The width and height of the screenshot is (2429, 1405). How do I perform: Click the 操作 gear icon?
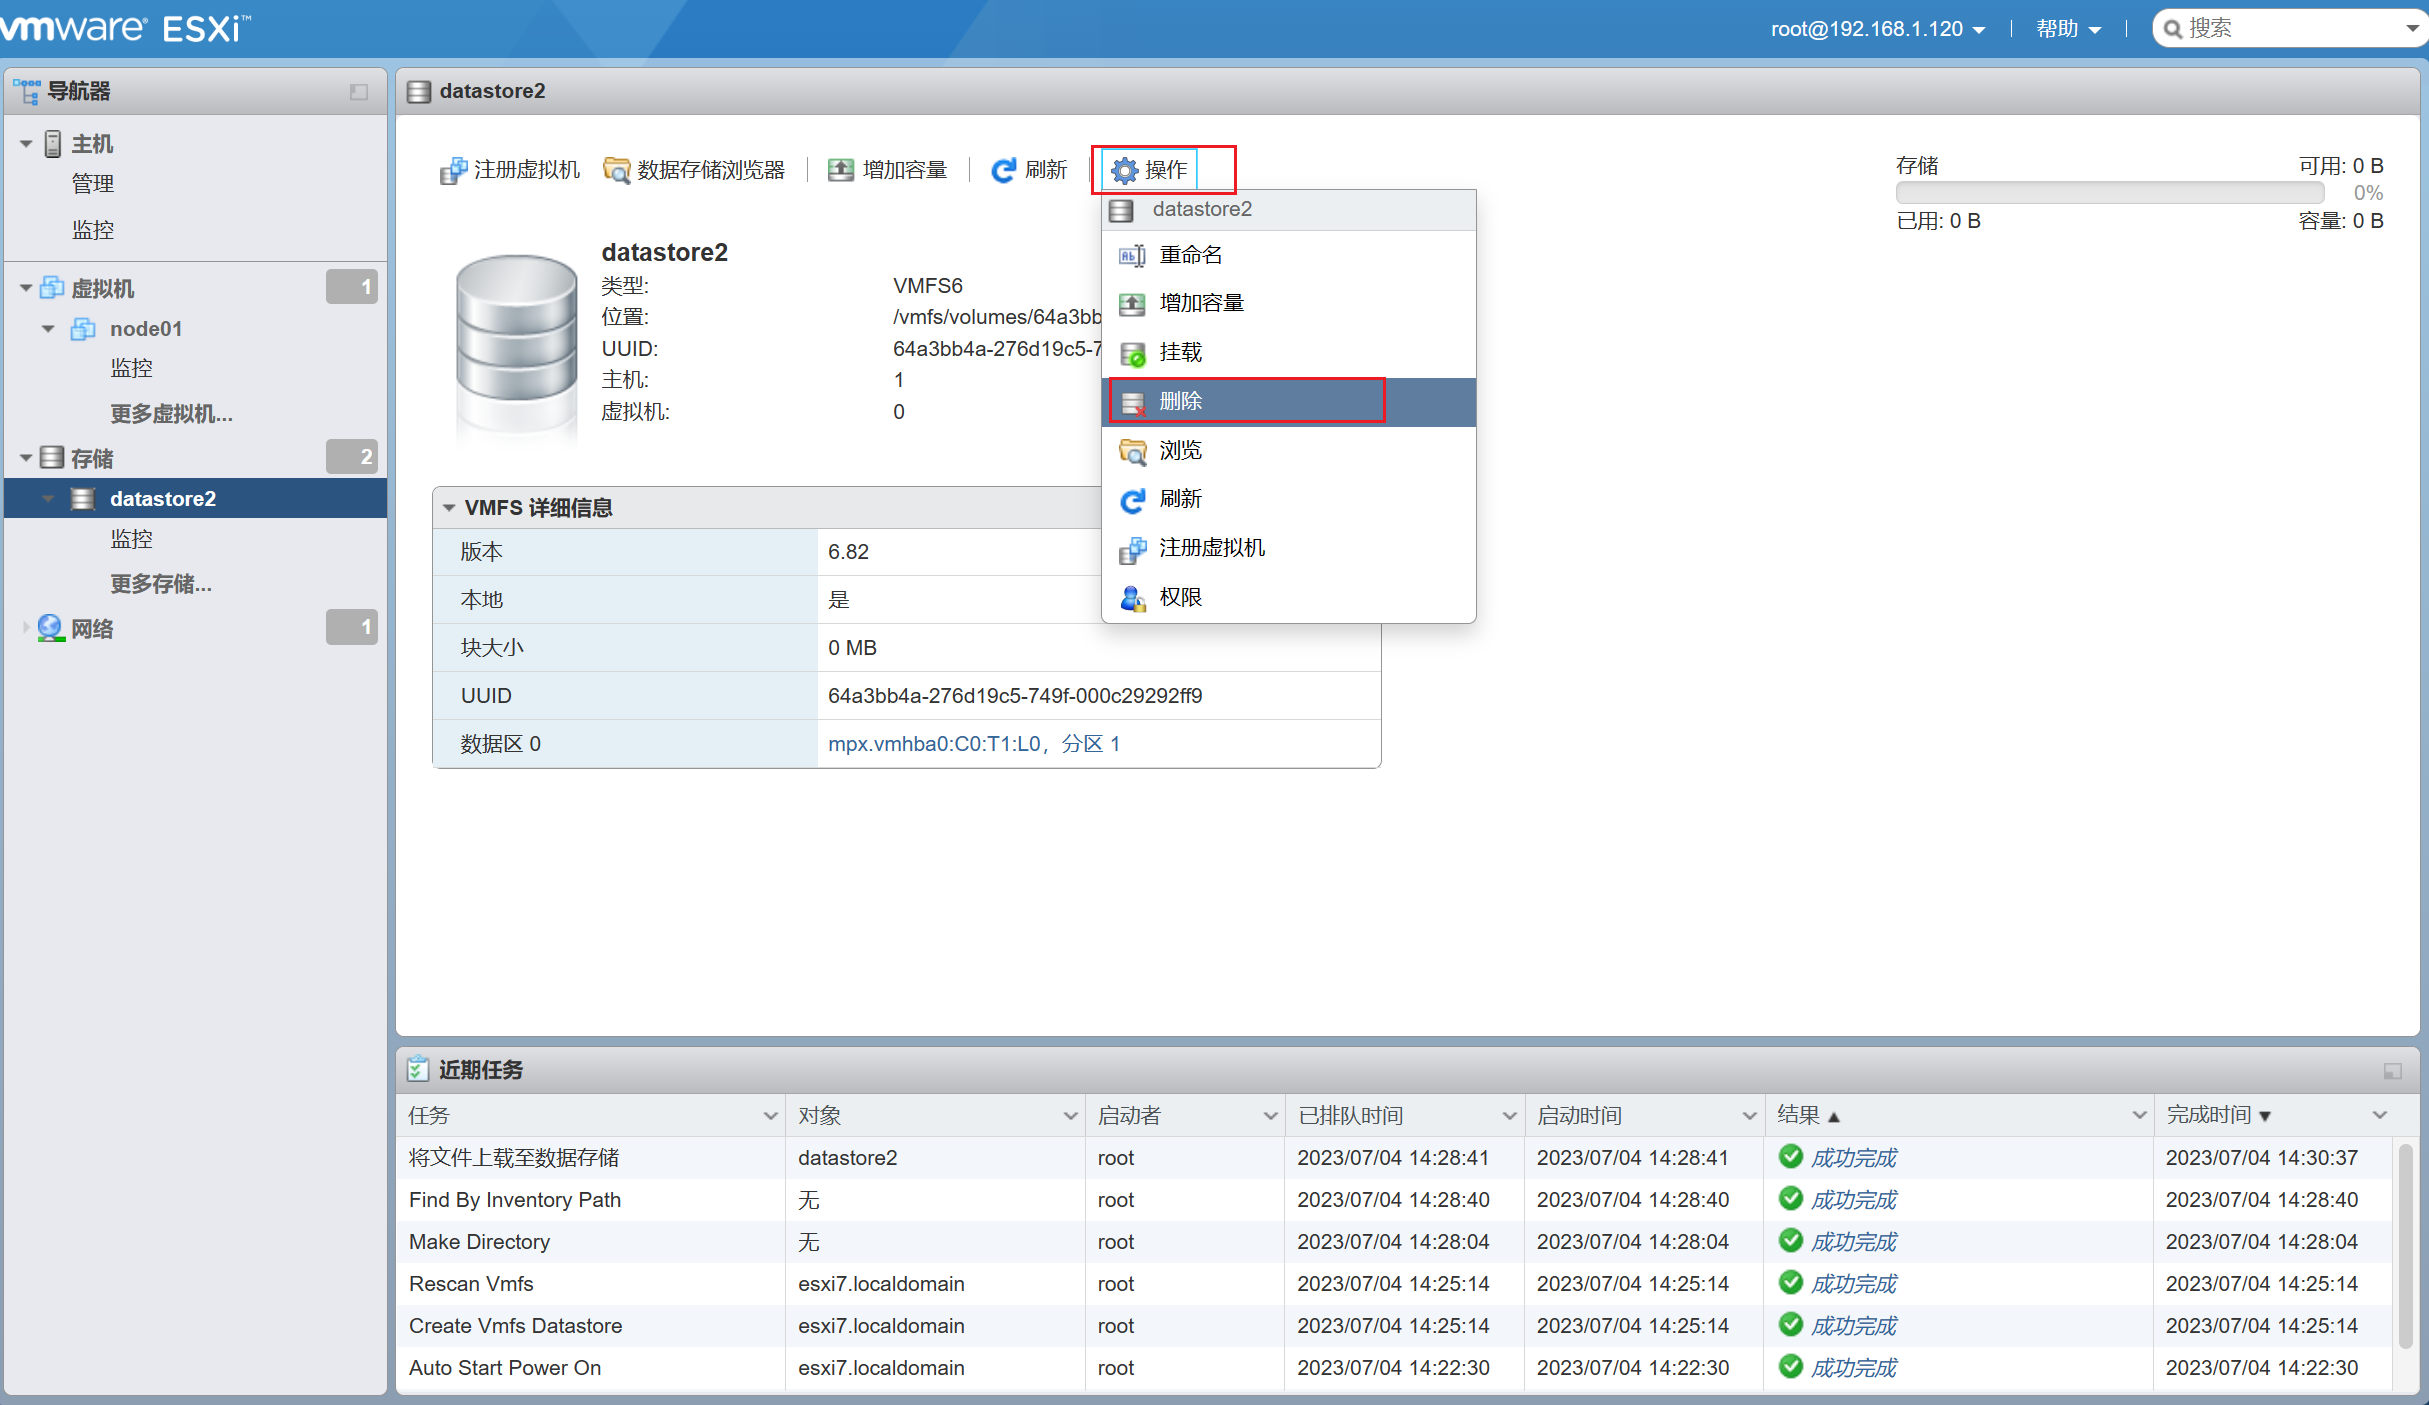1125,171
